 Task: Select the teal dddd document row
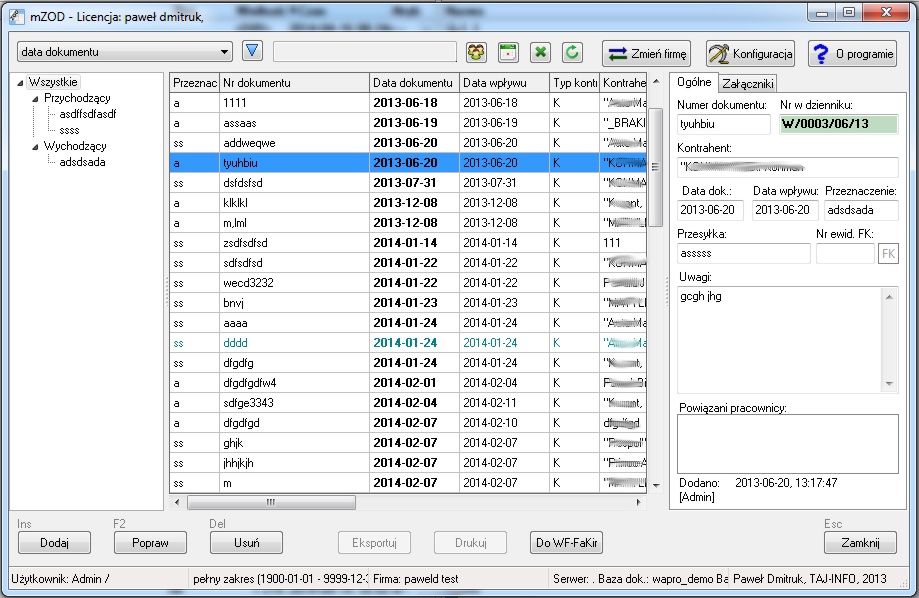coord(408,342)
